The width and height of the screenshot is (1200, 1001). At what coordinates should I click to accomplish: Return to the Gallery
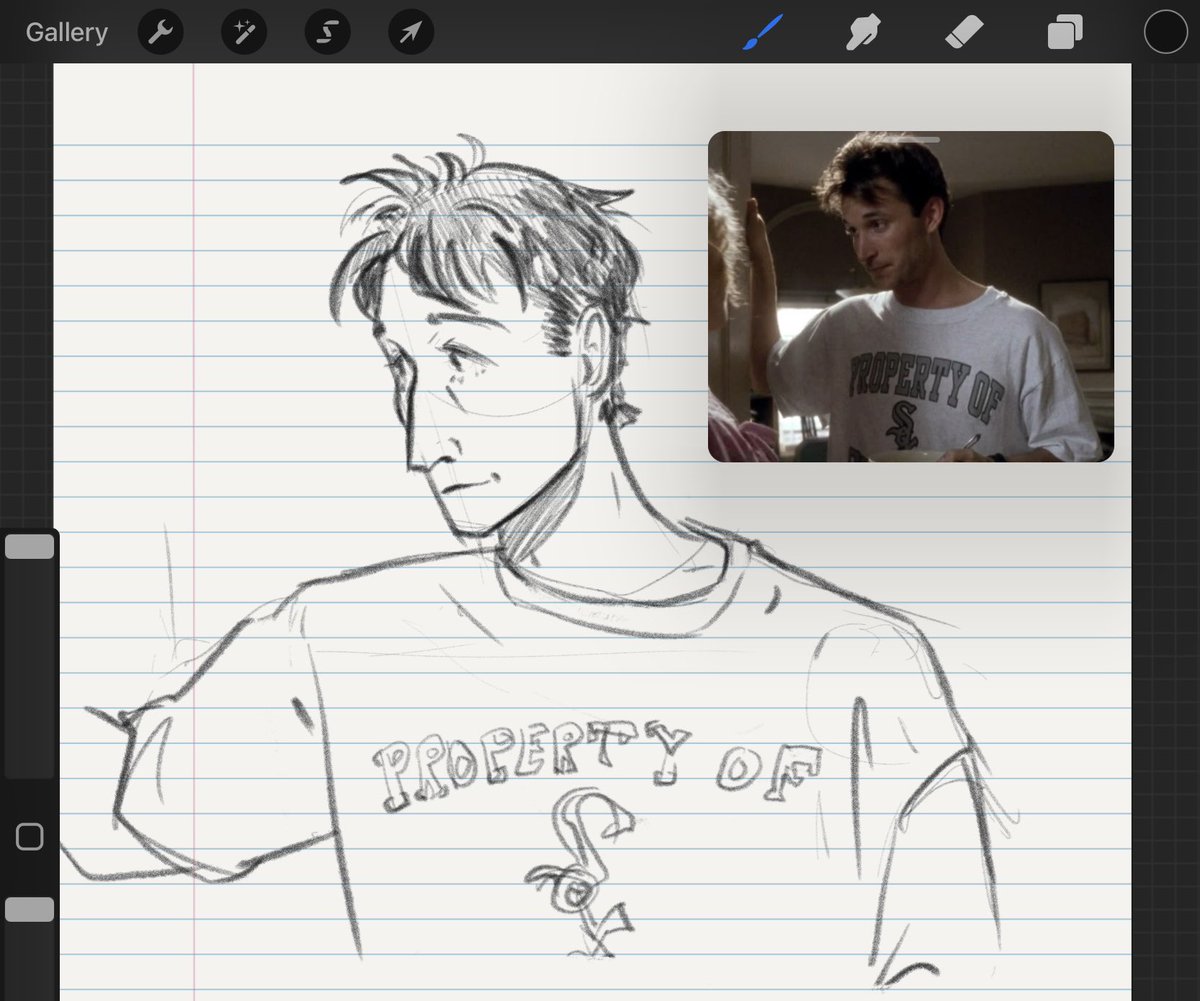66,32
